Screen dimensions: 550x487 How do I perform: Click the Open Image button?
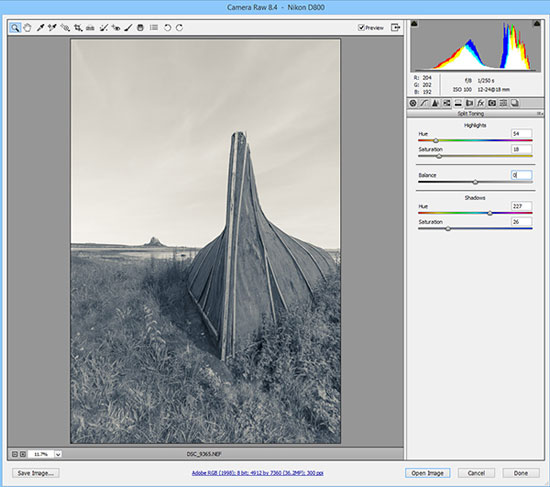(x=427, y=473)
